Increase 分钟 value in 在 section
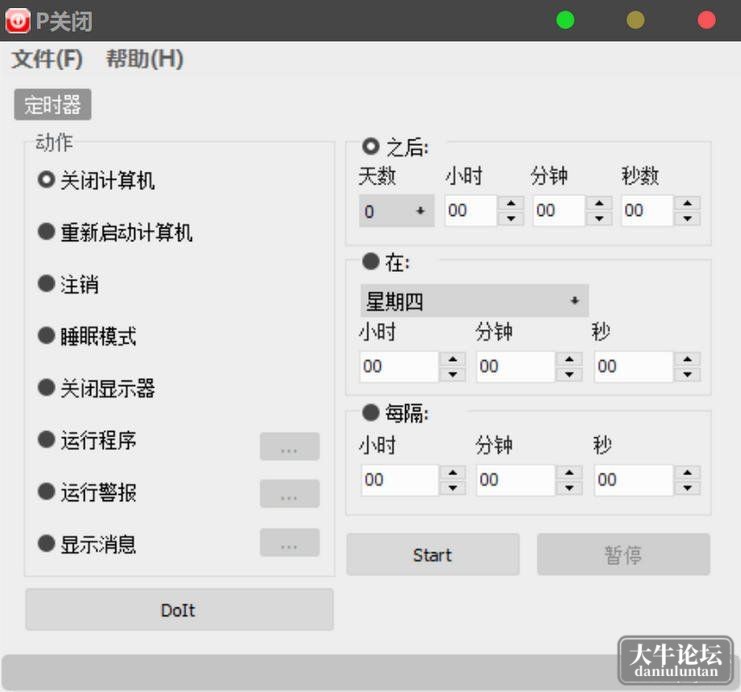This screenshot has height=692, width=741. pos(569,360)
